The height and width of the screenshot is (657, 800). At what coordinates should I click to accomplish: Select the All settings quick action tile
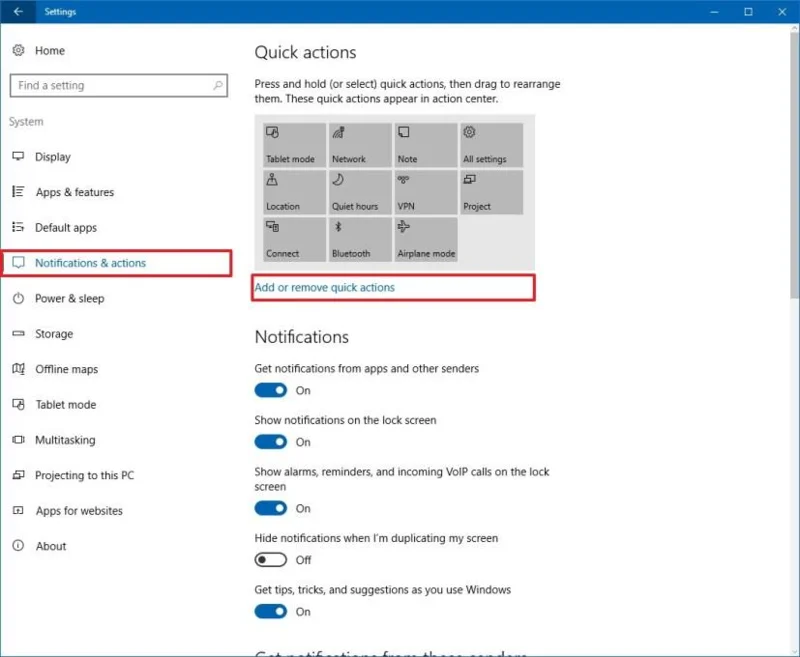pos(491,145)
